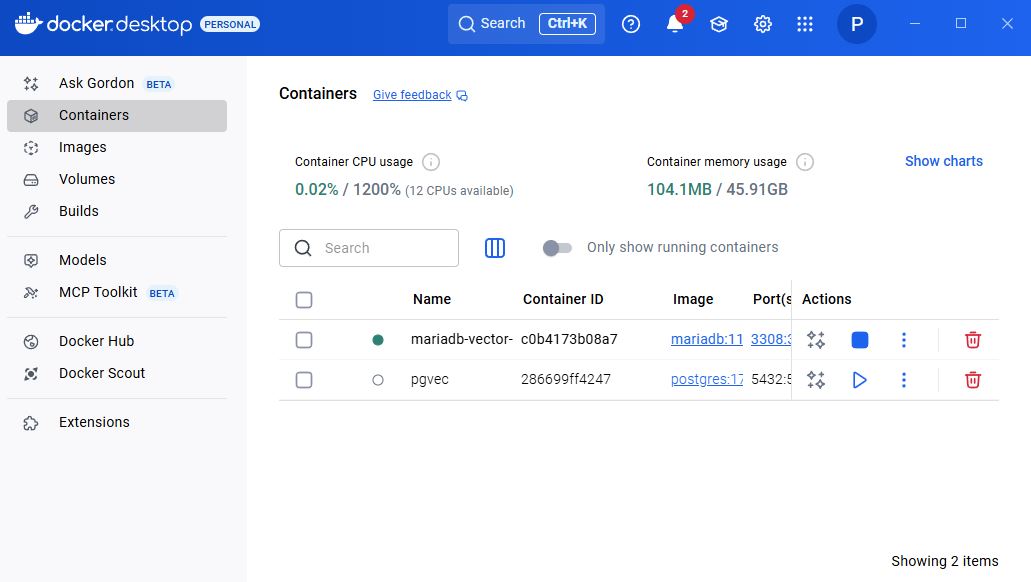Open notifications bell

coord(675,24)
